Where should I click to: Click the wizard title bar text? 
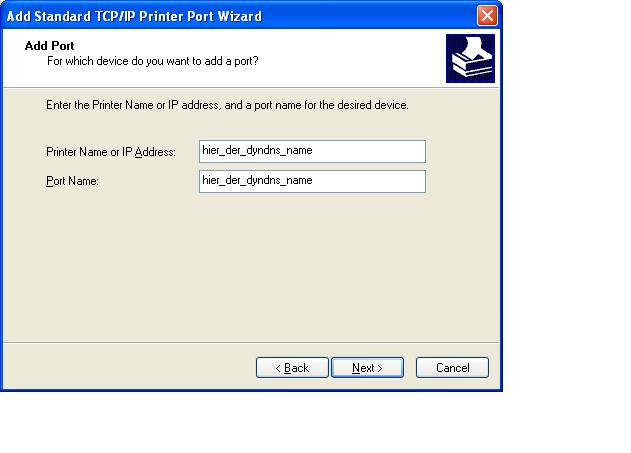135,16
